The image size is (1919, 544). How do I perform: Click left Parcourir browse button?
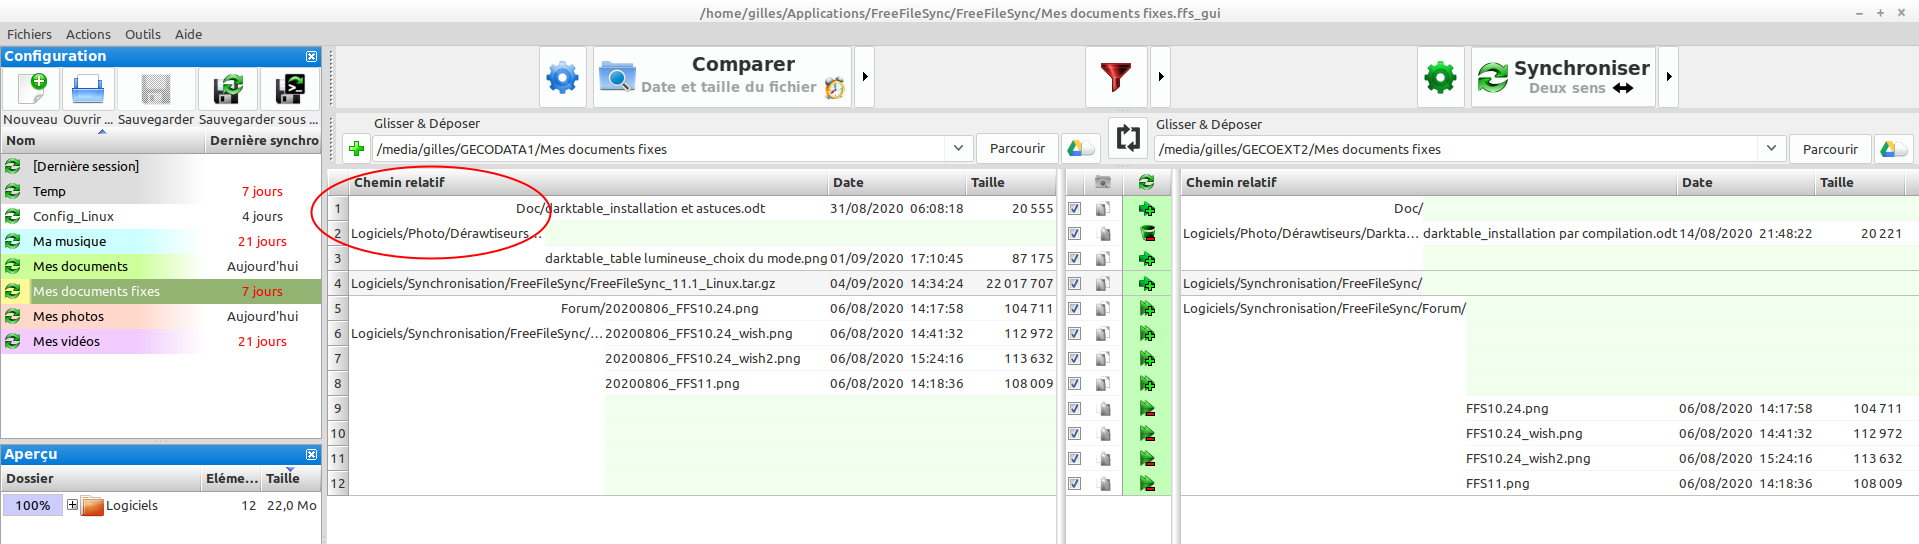click(1017, 149)
